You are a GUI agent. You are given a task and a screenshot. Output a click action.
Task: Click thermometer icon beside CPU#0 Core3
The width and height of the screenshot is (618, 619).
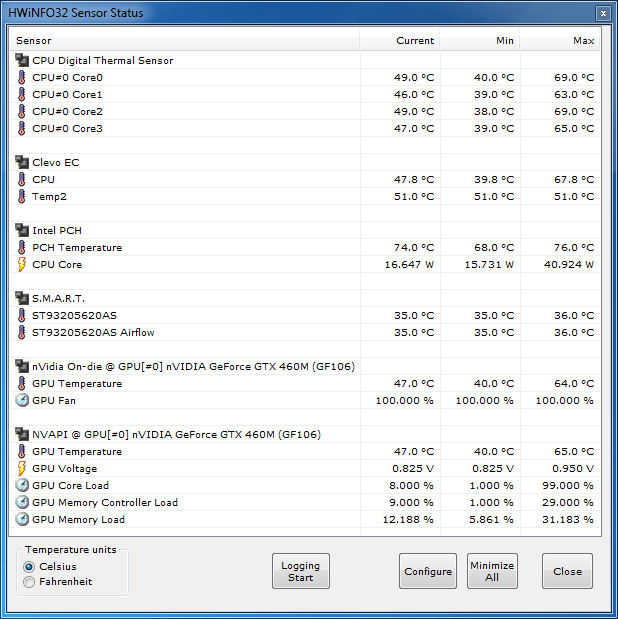22,128
